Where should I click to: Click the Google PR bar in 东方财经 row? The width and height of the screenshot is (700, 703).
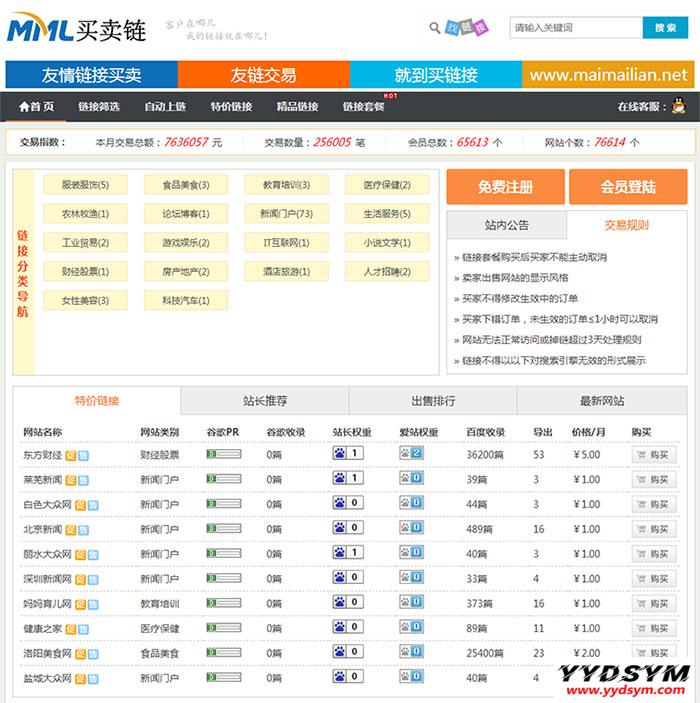pyautogui.click(x=223, y=454)
